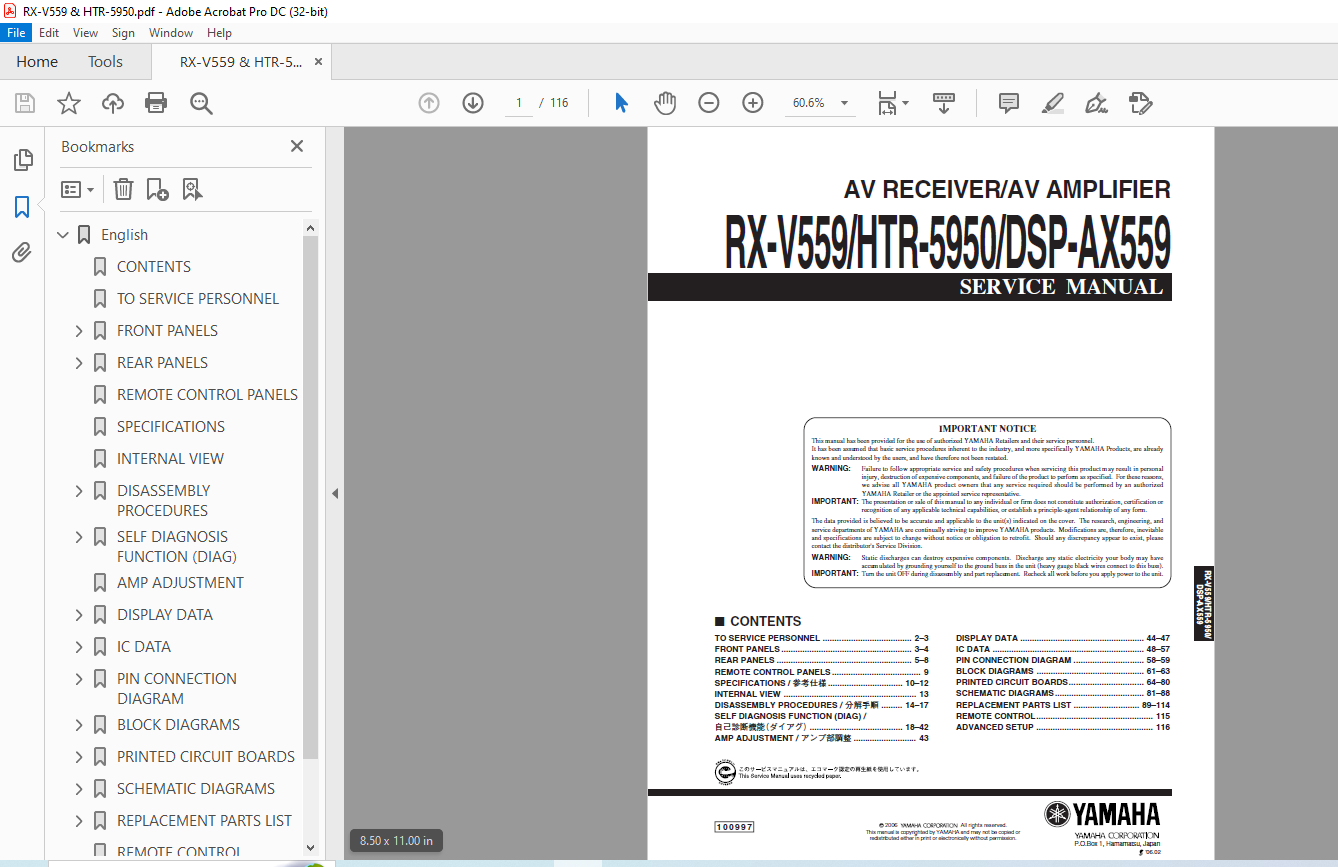Toggle the Bookmarks panel icon
This screenshot has height=867, width=1338.
(22, 207)
